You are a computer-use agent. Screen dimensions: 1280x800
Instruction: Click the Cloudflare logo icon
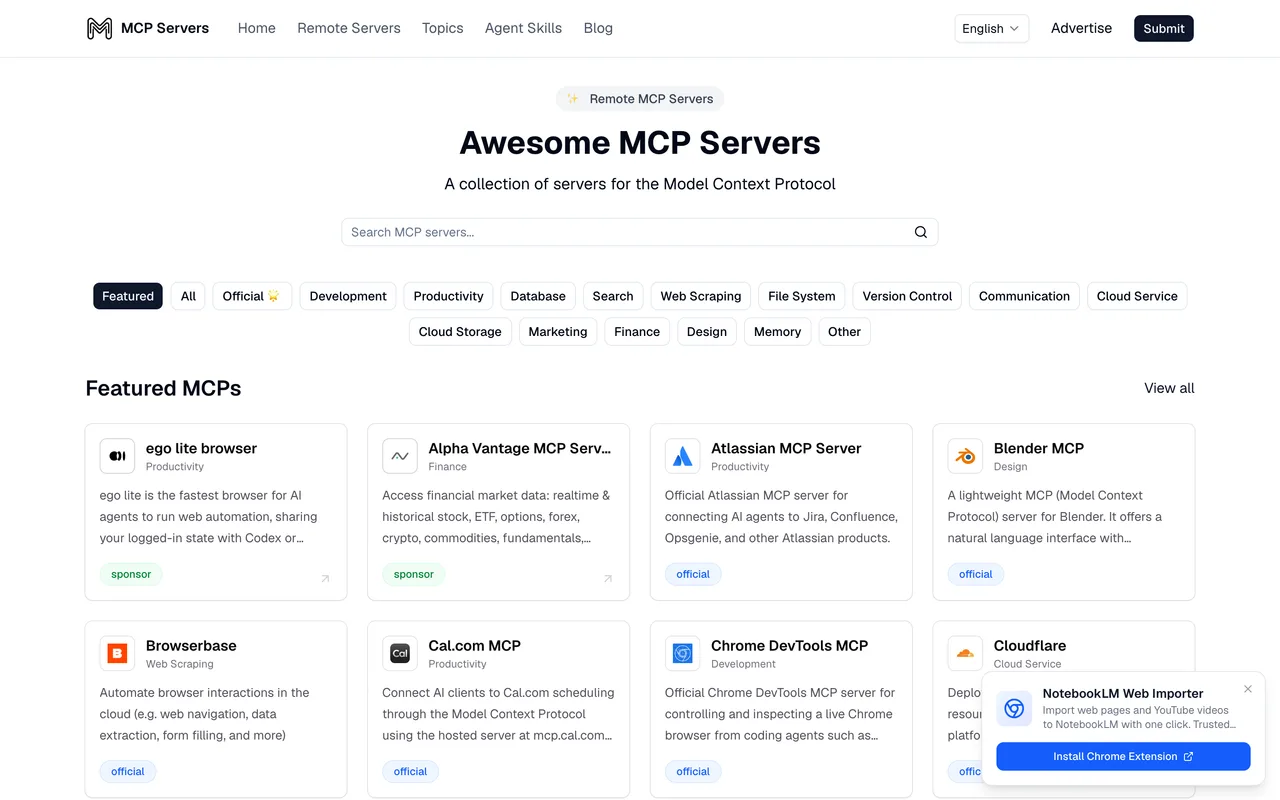965,653
